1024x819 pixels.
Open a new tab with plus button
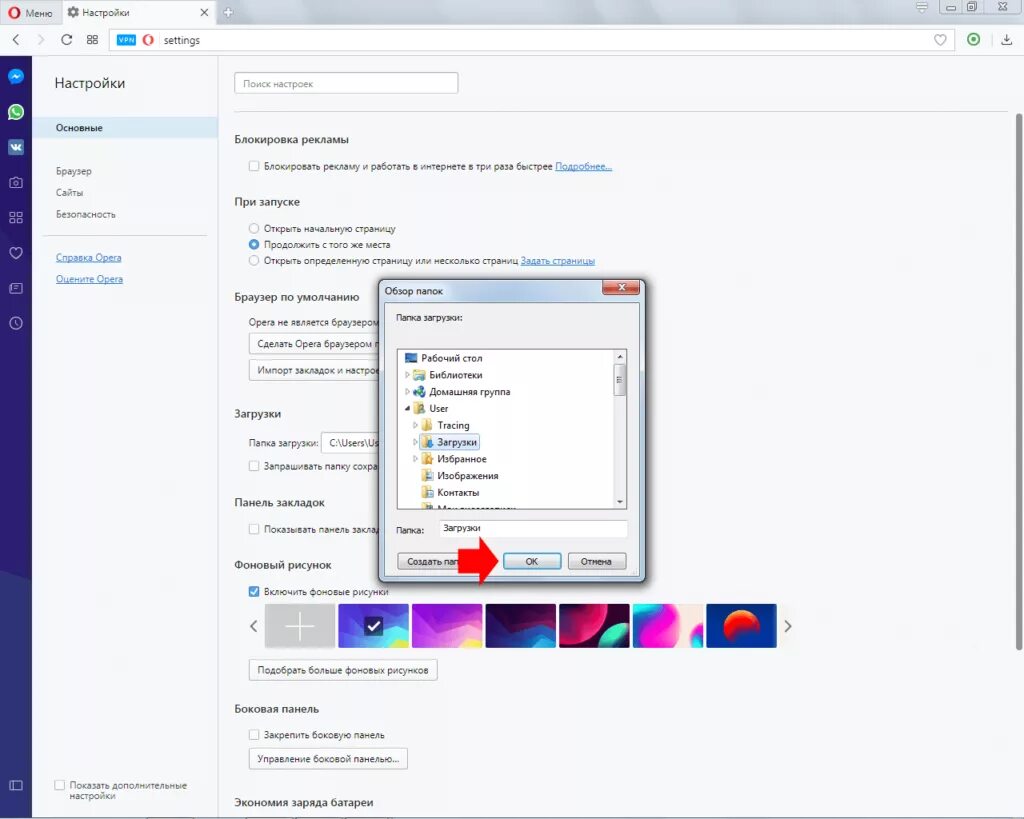228,12
